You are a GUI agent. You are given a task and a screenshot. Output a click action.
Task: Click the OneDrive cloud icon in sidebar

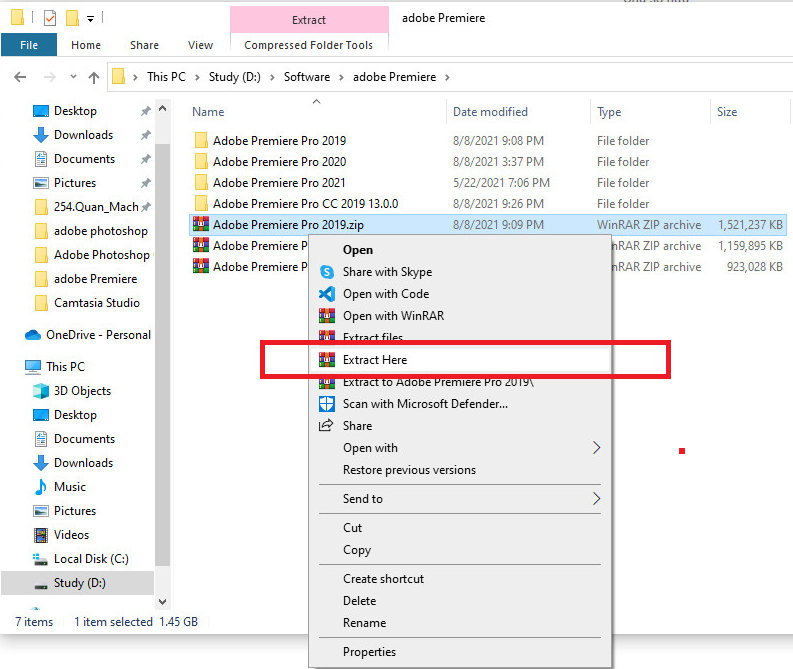pyautogui.click(x=33, y=335)
